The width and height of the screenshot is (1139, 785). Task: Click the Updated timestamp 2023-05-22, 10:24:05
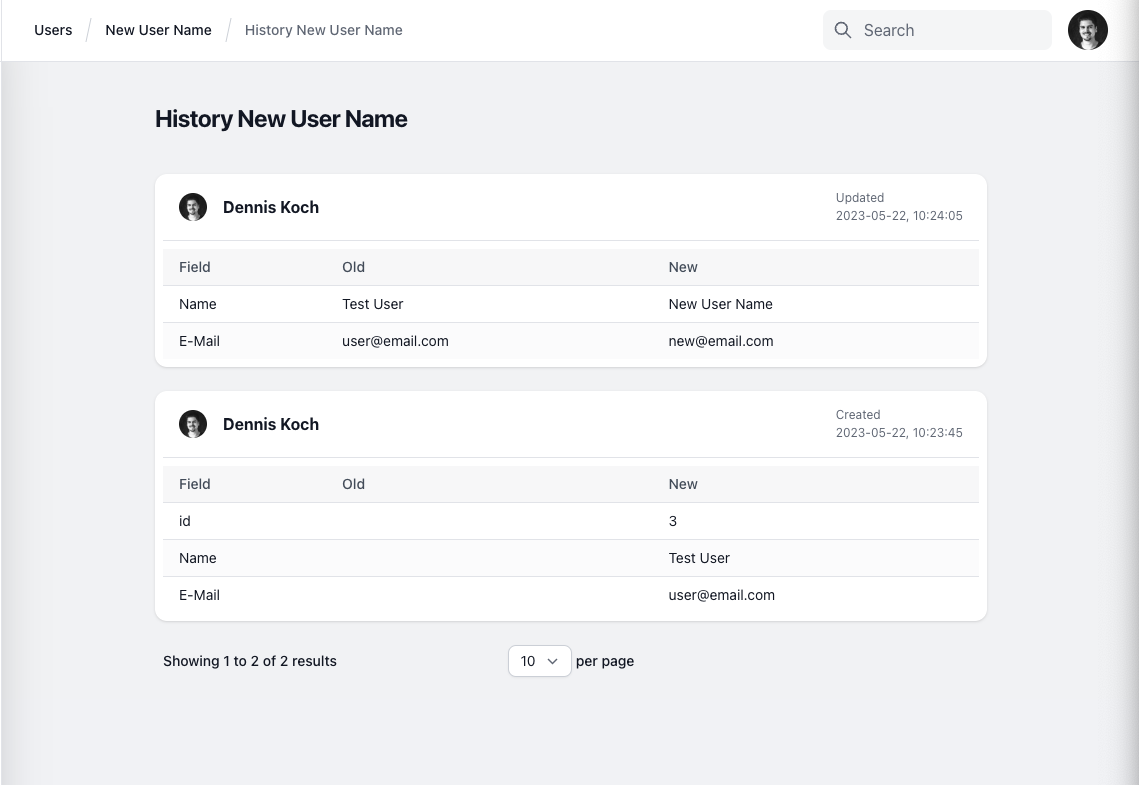tap(899, 215)
